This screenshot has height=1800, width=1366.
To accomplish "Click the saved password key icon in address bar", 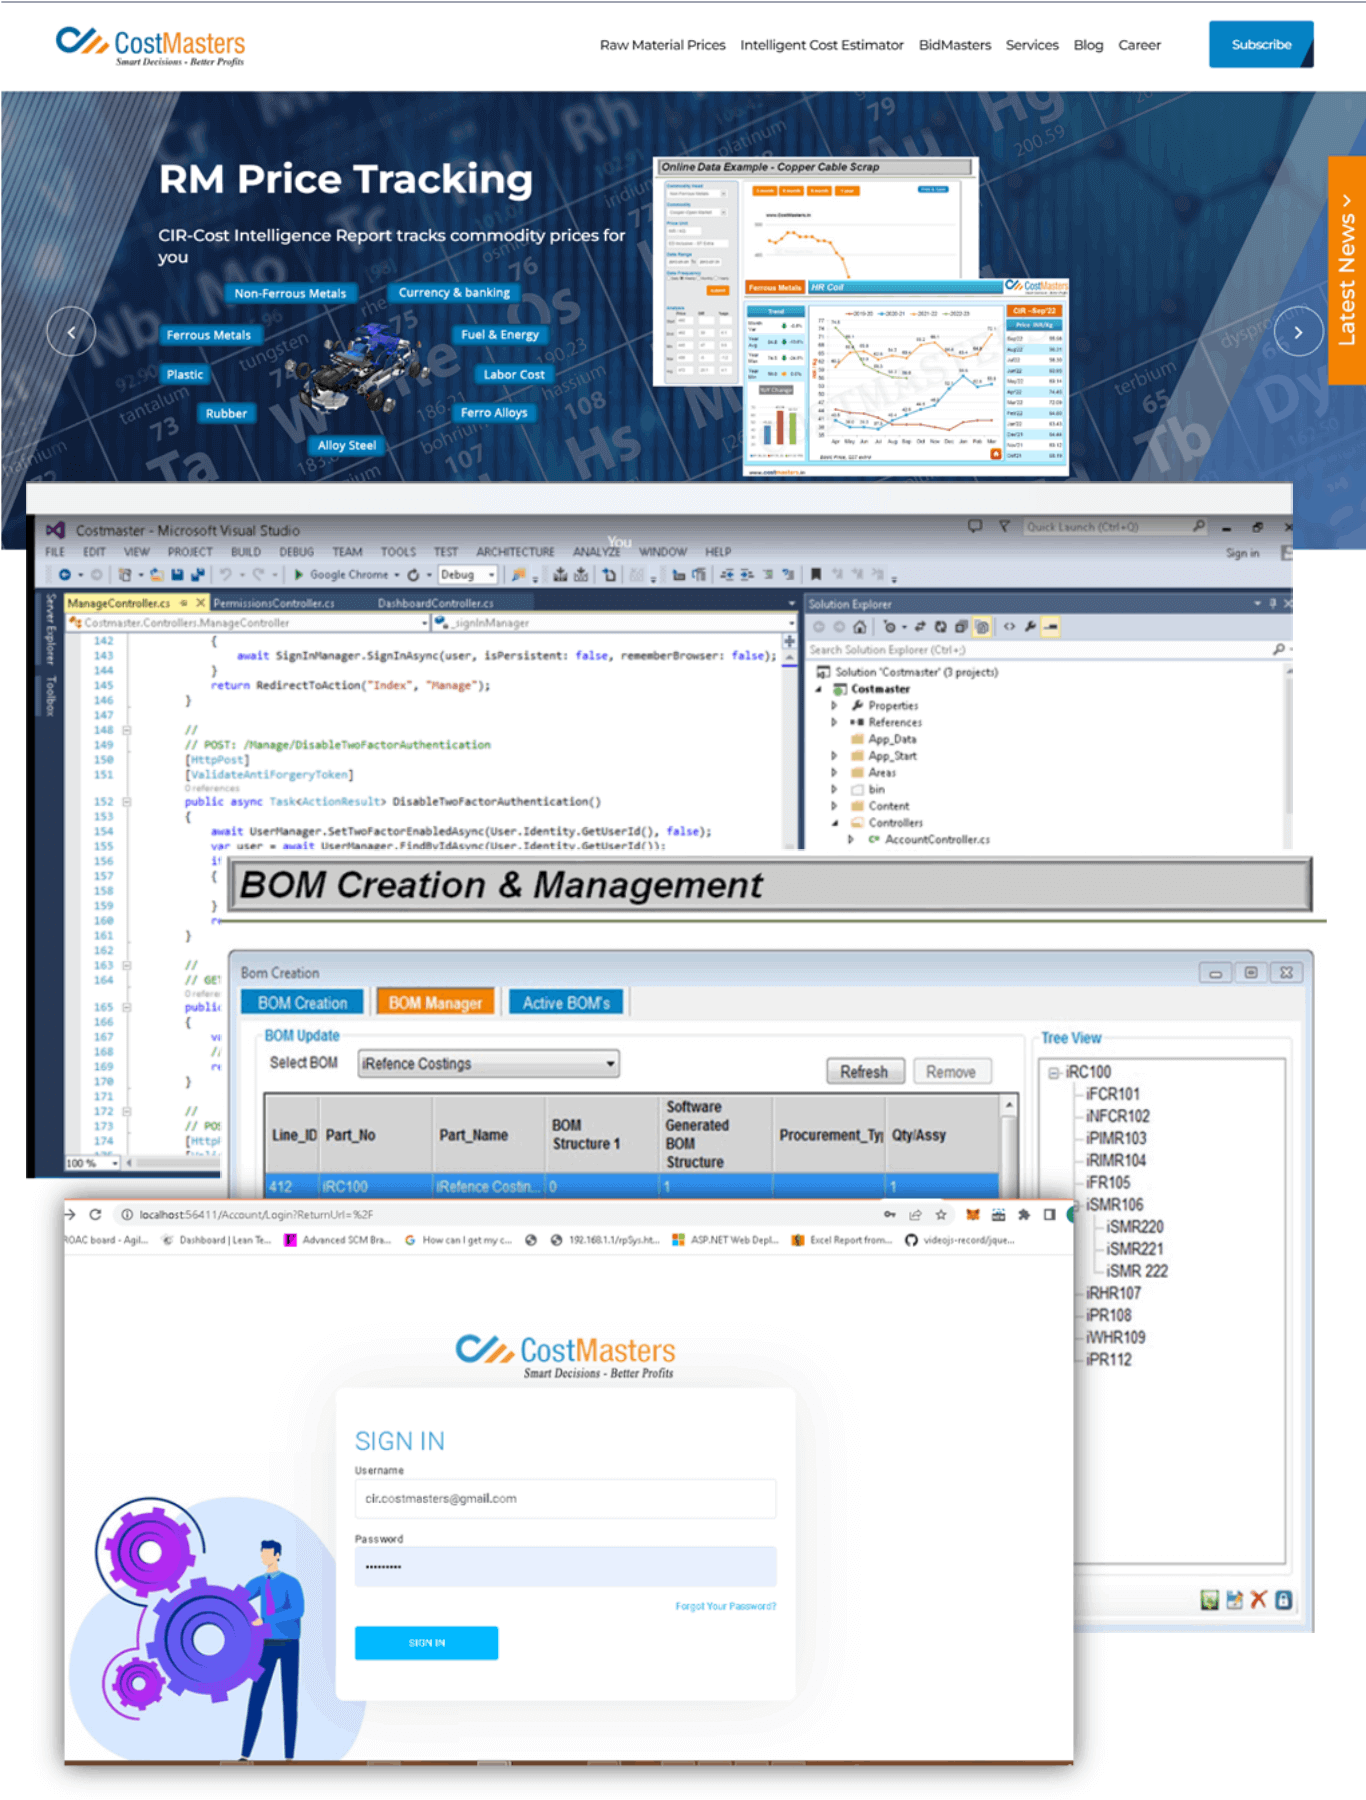I will pyautogui.click(x=889, y=1214).
